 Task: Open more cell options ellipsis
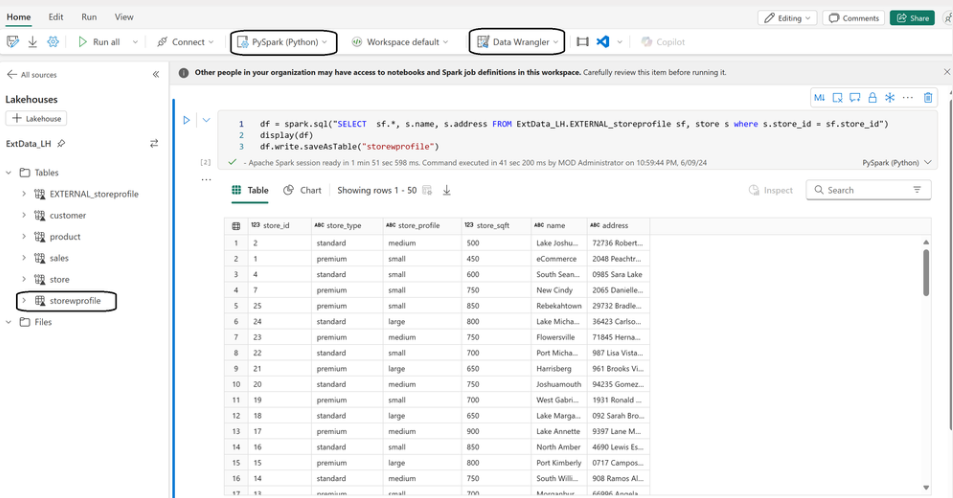[907, 97]
